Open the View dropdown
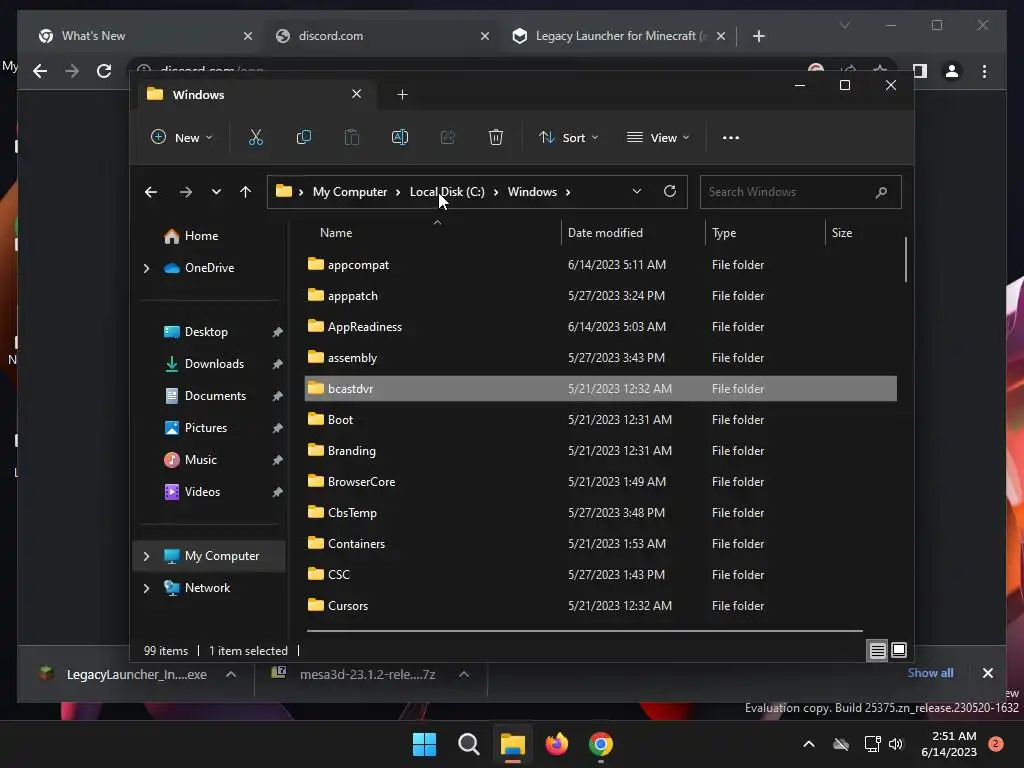 click(658, 138)
